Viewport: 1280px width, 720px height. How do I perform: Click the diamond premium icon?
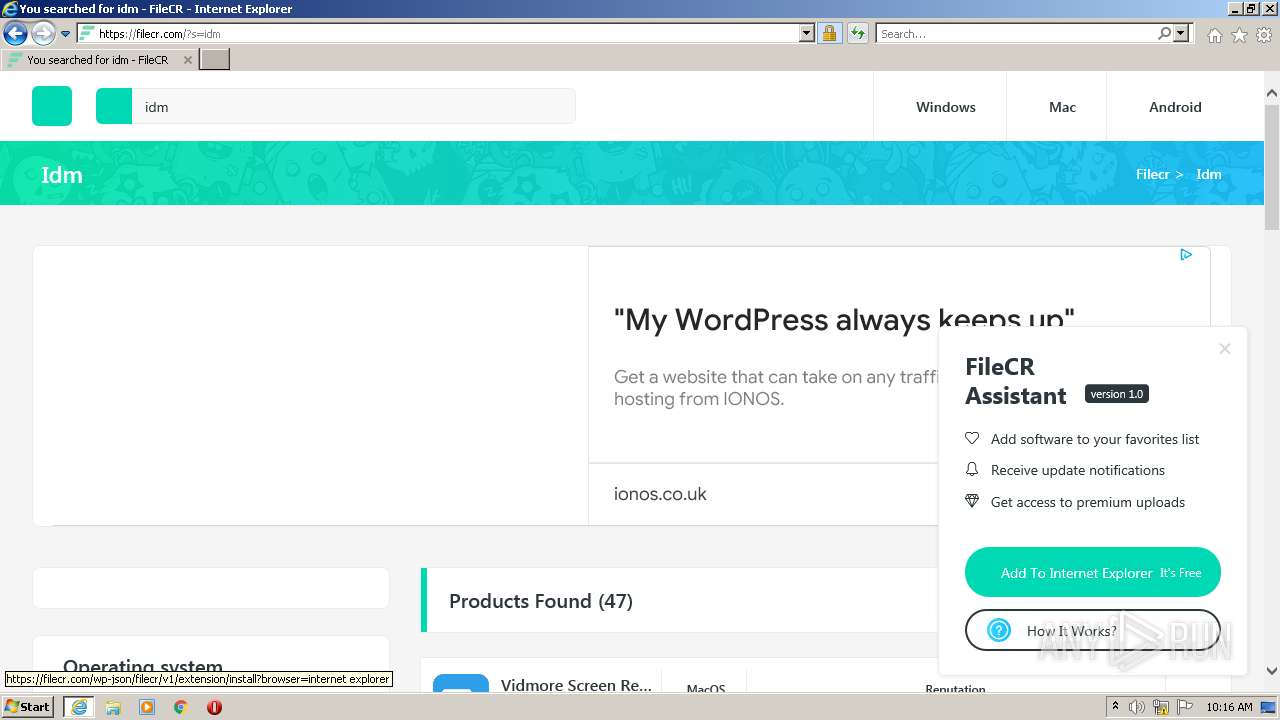pos(972,502)
